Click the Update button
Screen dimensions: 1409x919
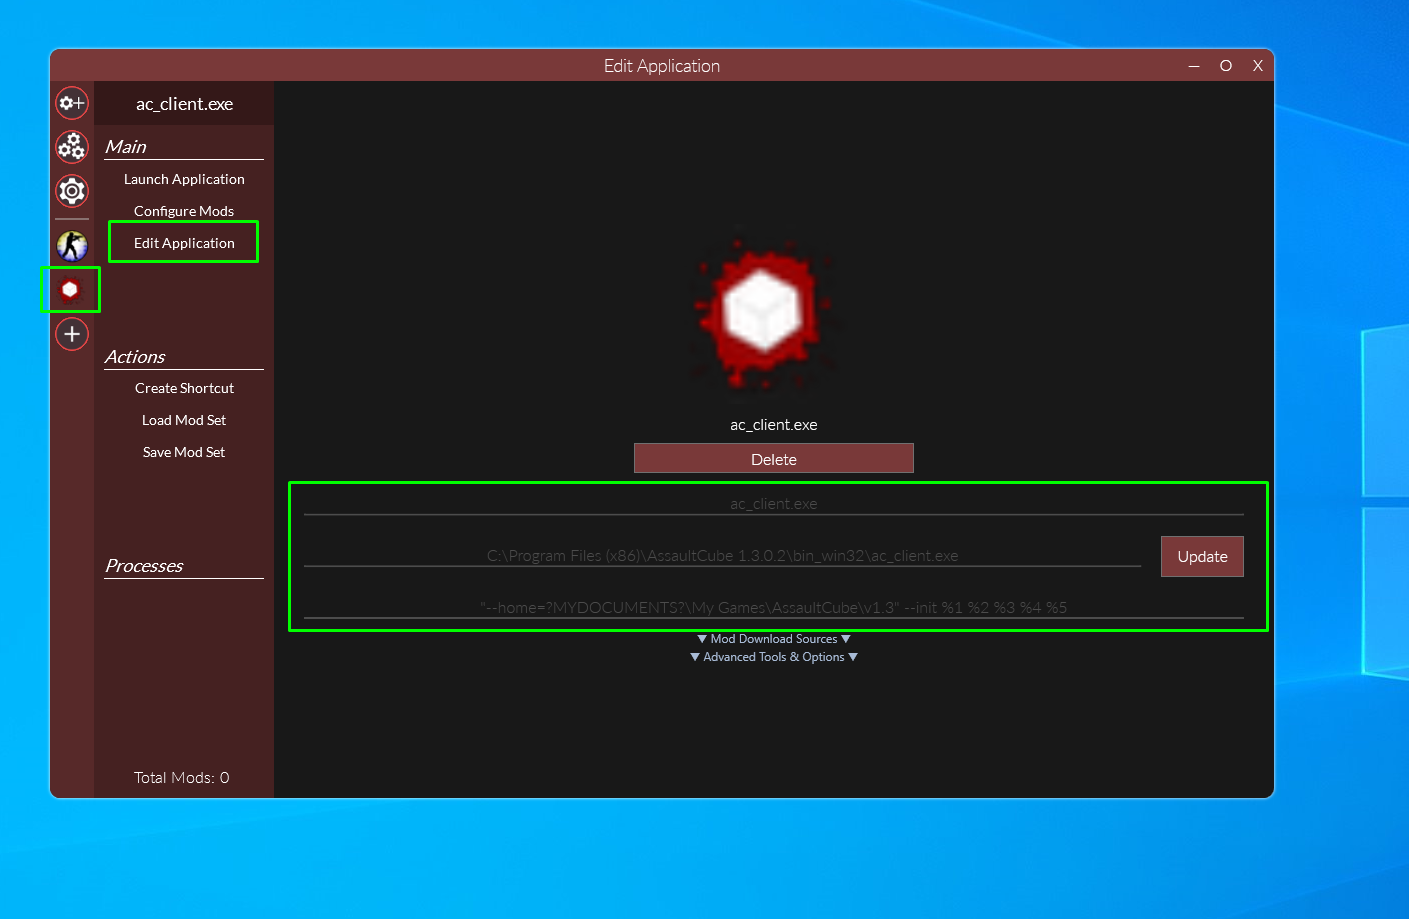[1201, 556]
